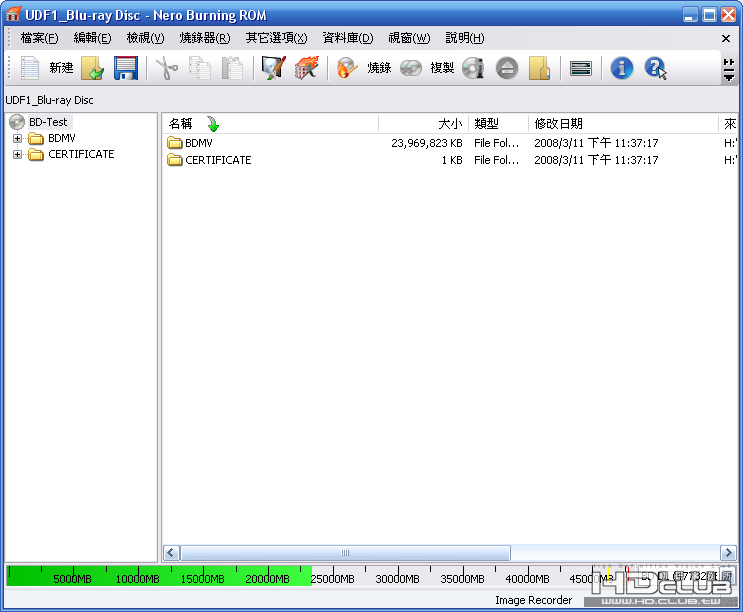Click the new compilation document icon

(x=29, y=68)
